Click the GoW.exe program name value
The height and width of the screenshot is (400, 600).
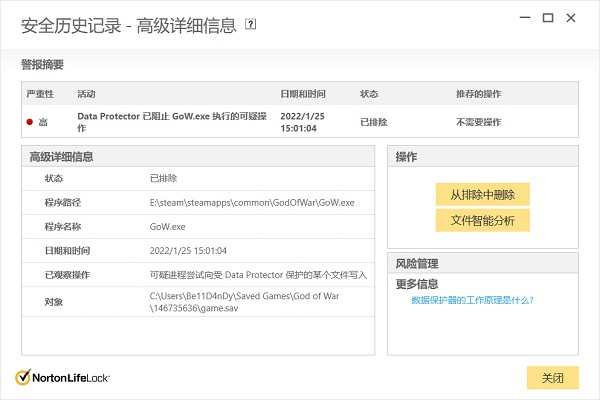coord(167,227)
